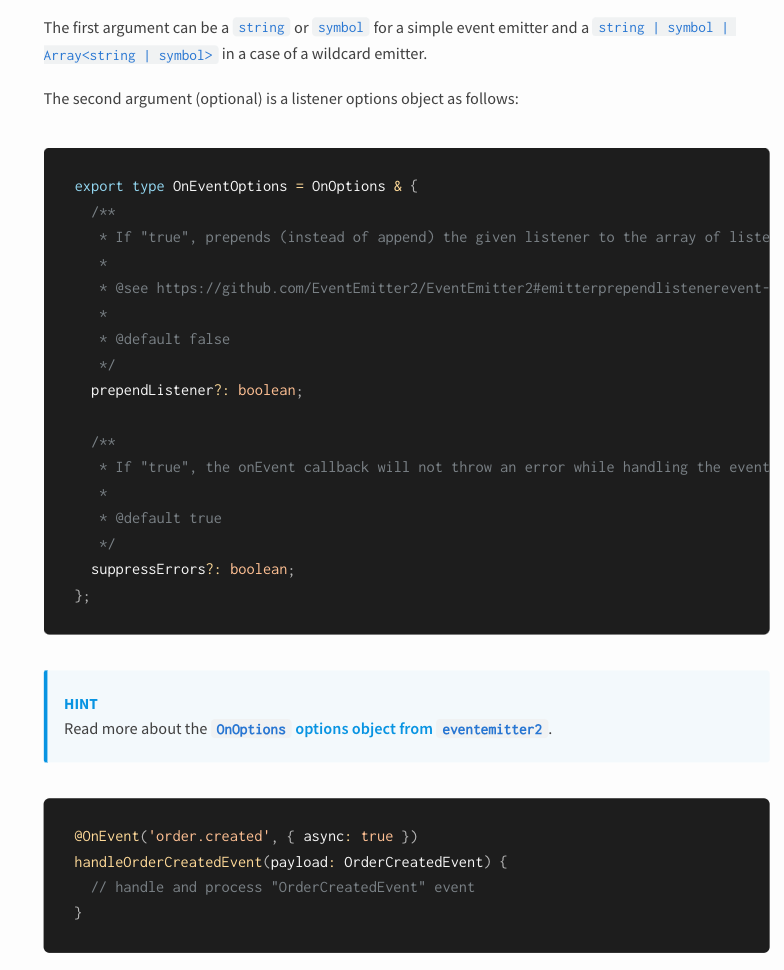Open the eventemitter2 link in the hint

(492, 729)
